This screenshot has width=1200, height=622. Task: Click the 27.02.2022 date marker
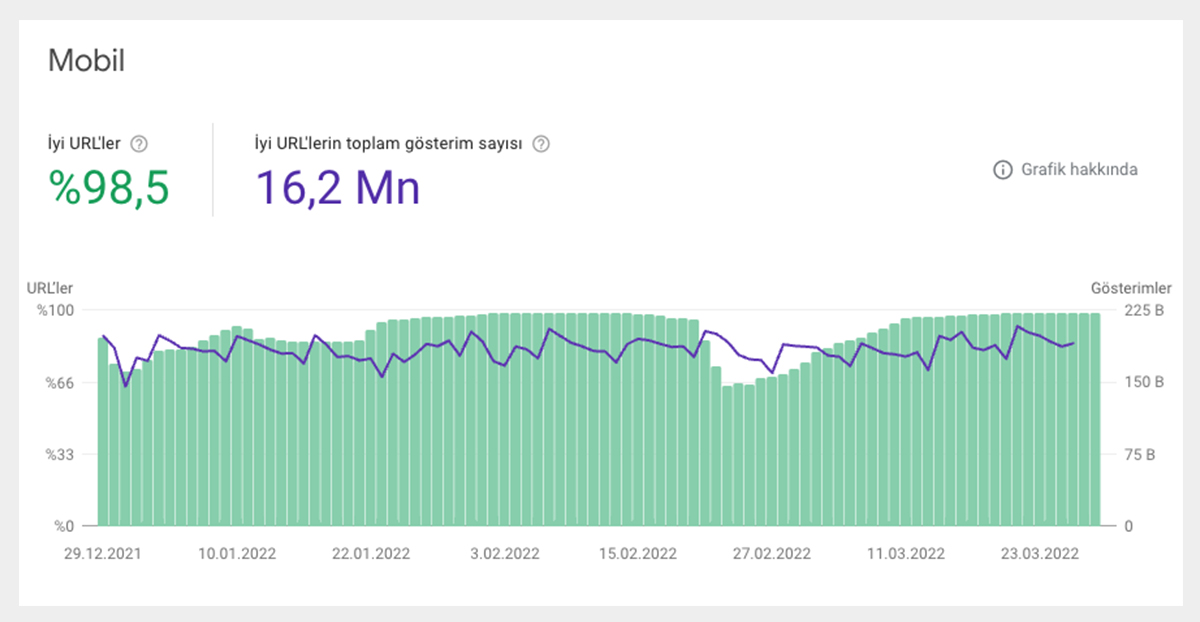770,554
